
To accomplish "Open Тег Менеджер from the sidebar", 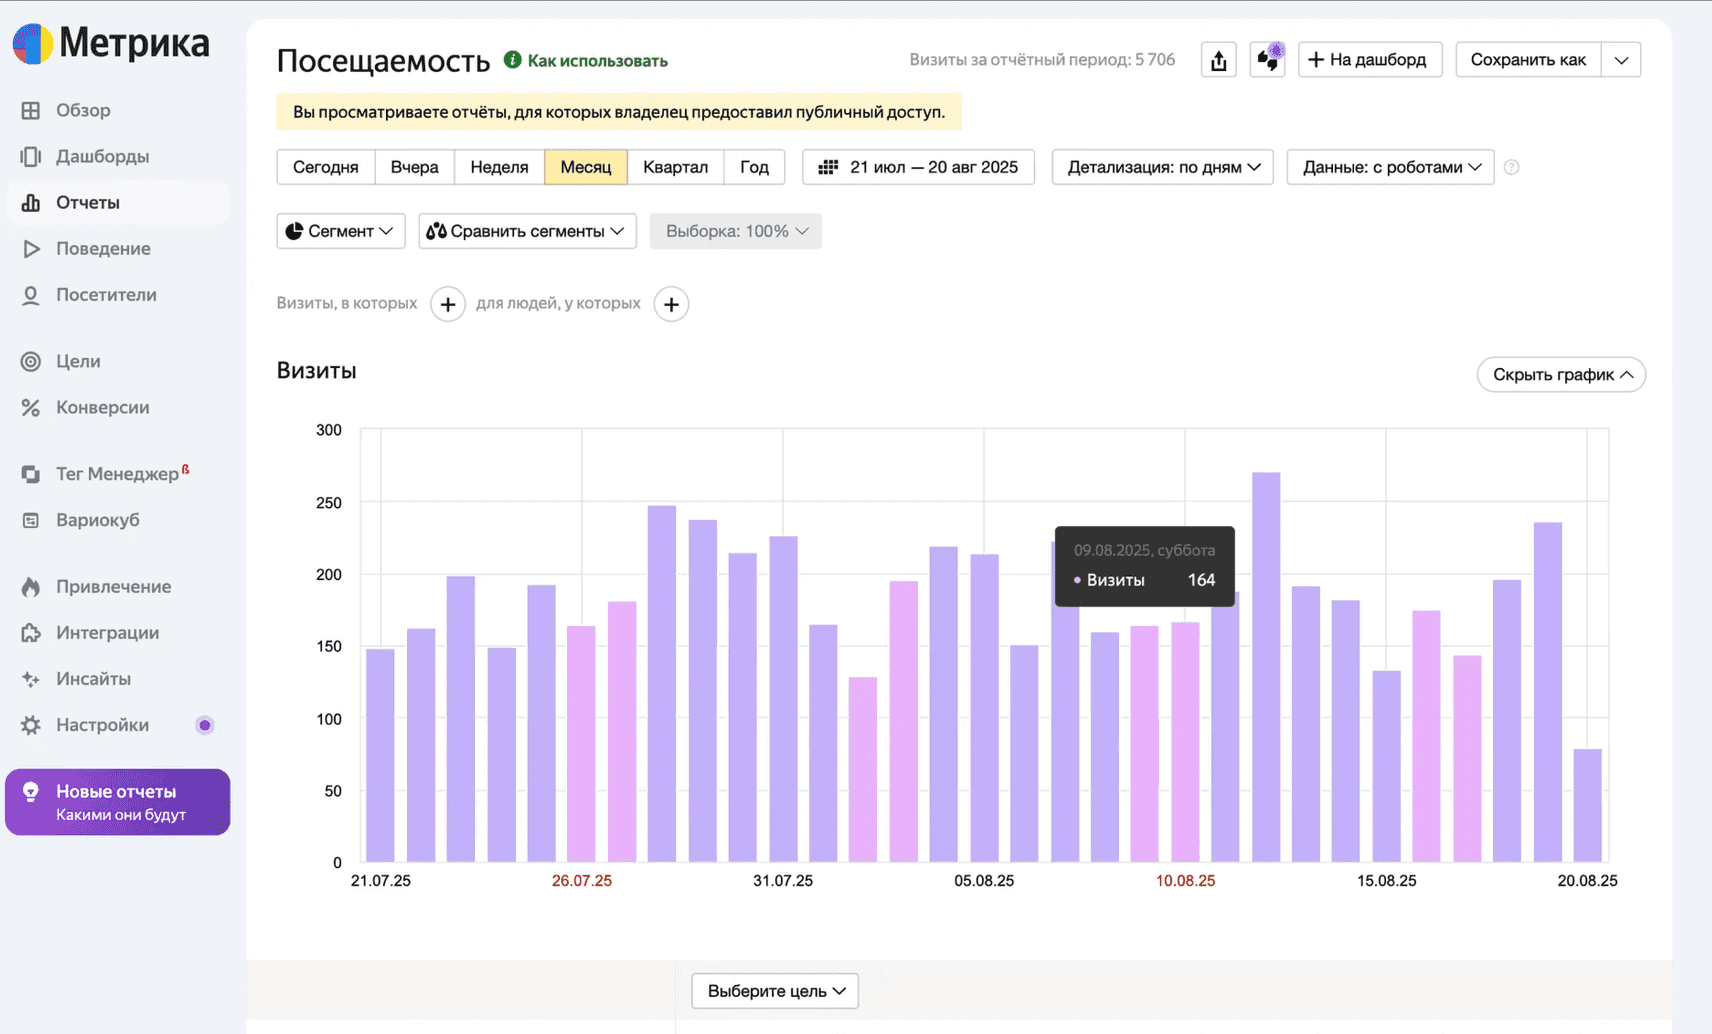I will click(x=117, y=474).
